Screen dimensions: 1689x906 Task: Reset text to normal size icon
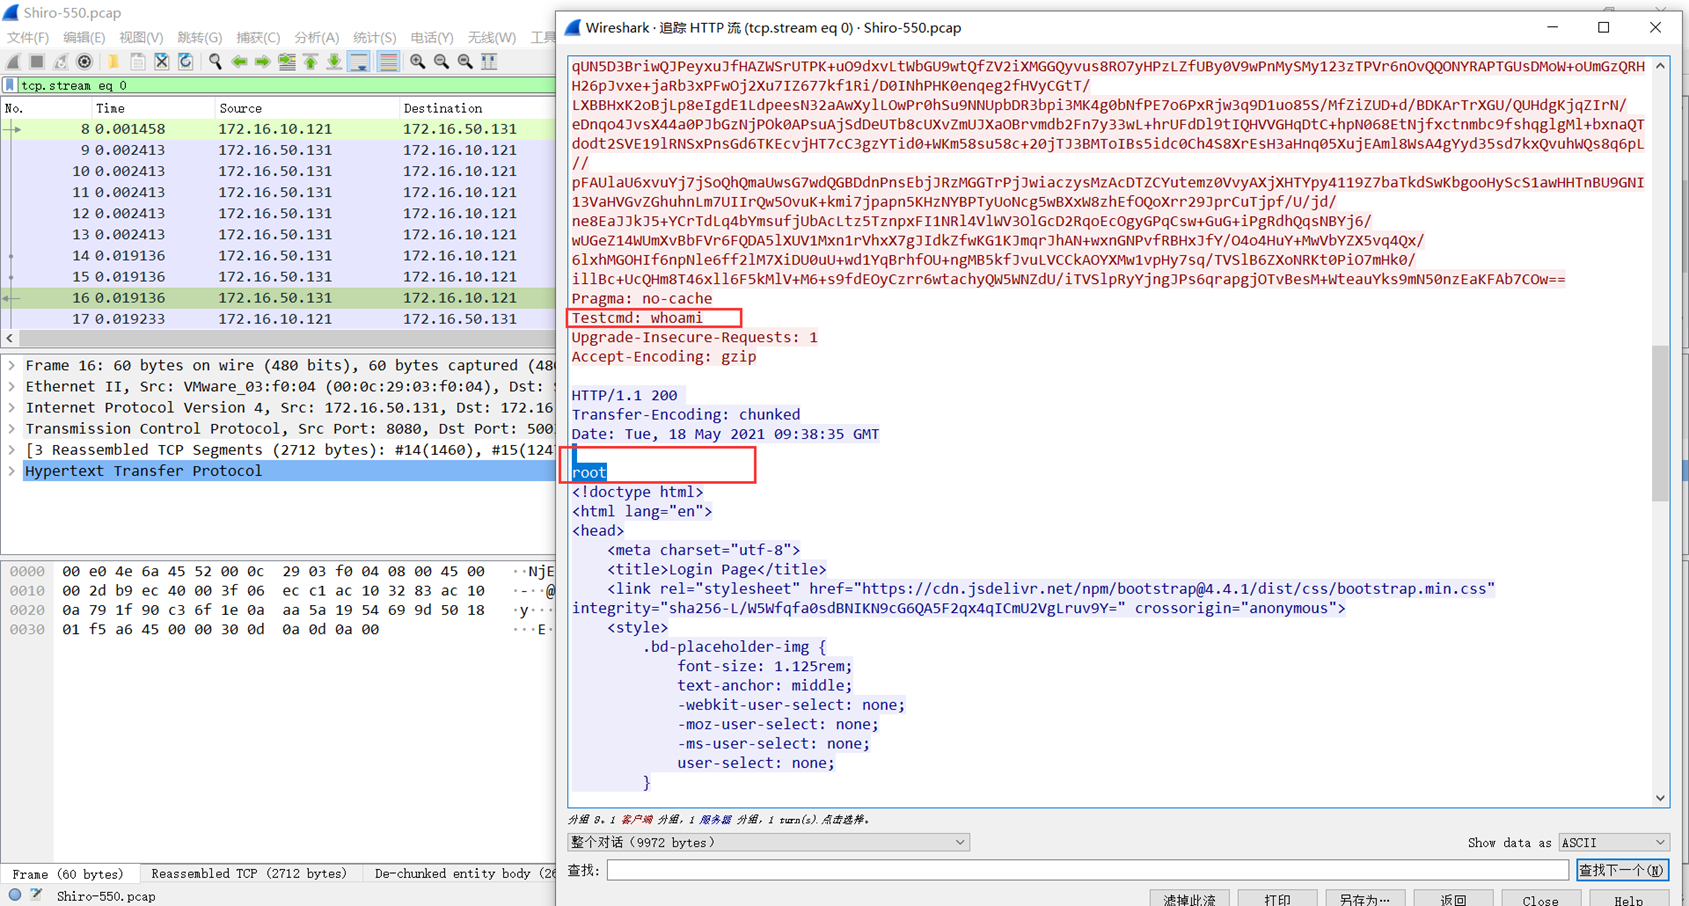coord(465,62)
